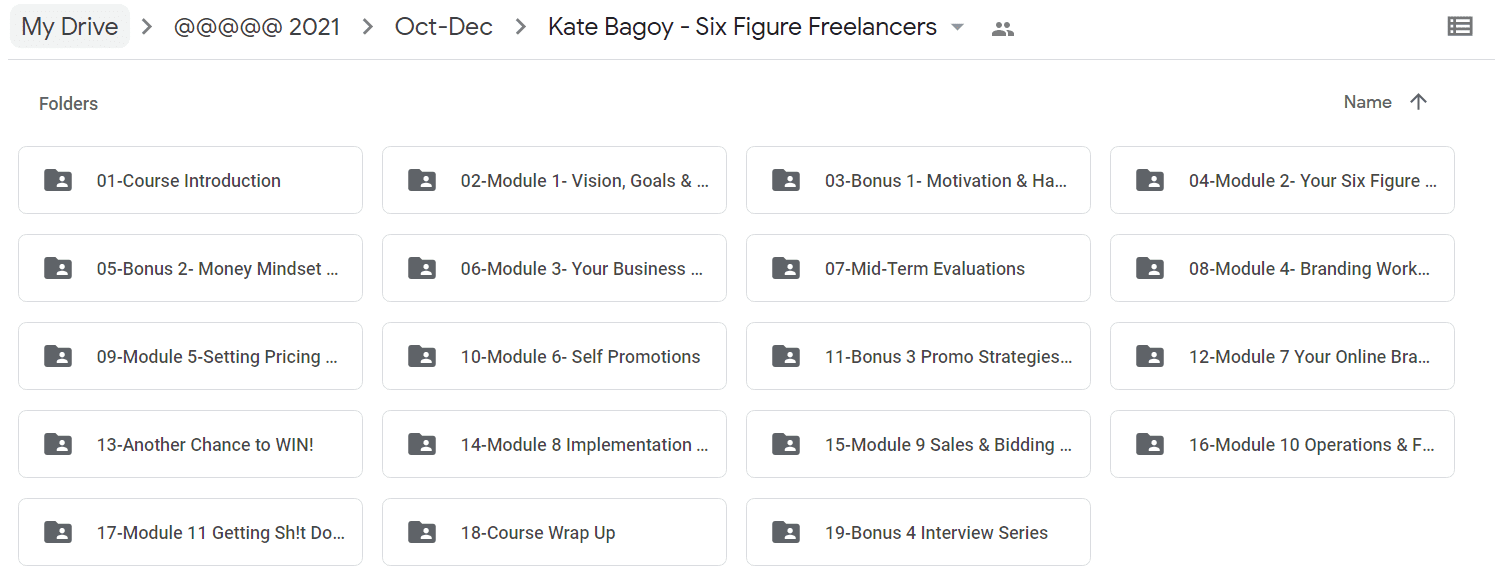The width and height of the screenshot is (1495, 584).
Task: Click folder icon of 07-Mid-Term Evaluations
Action: [786, 269]
